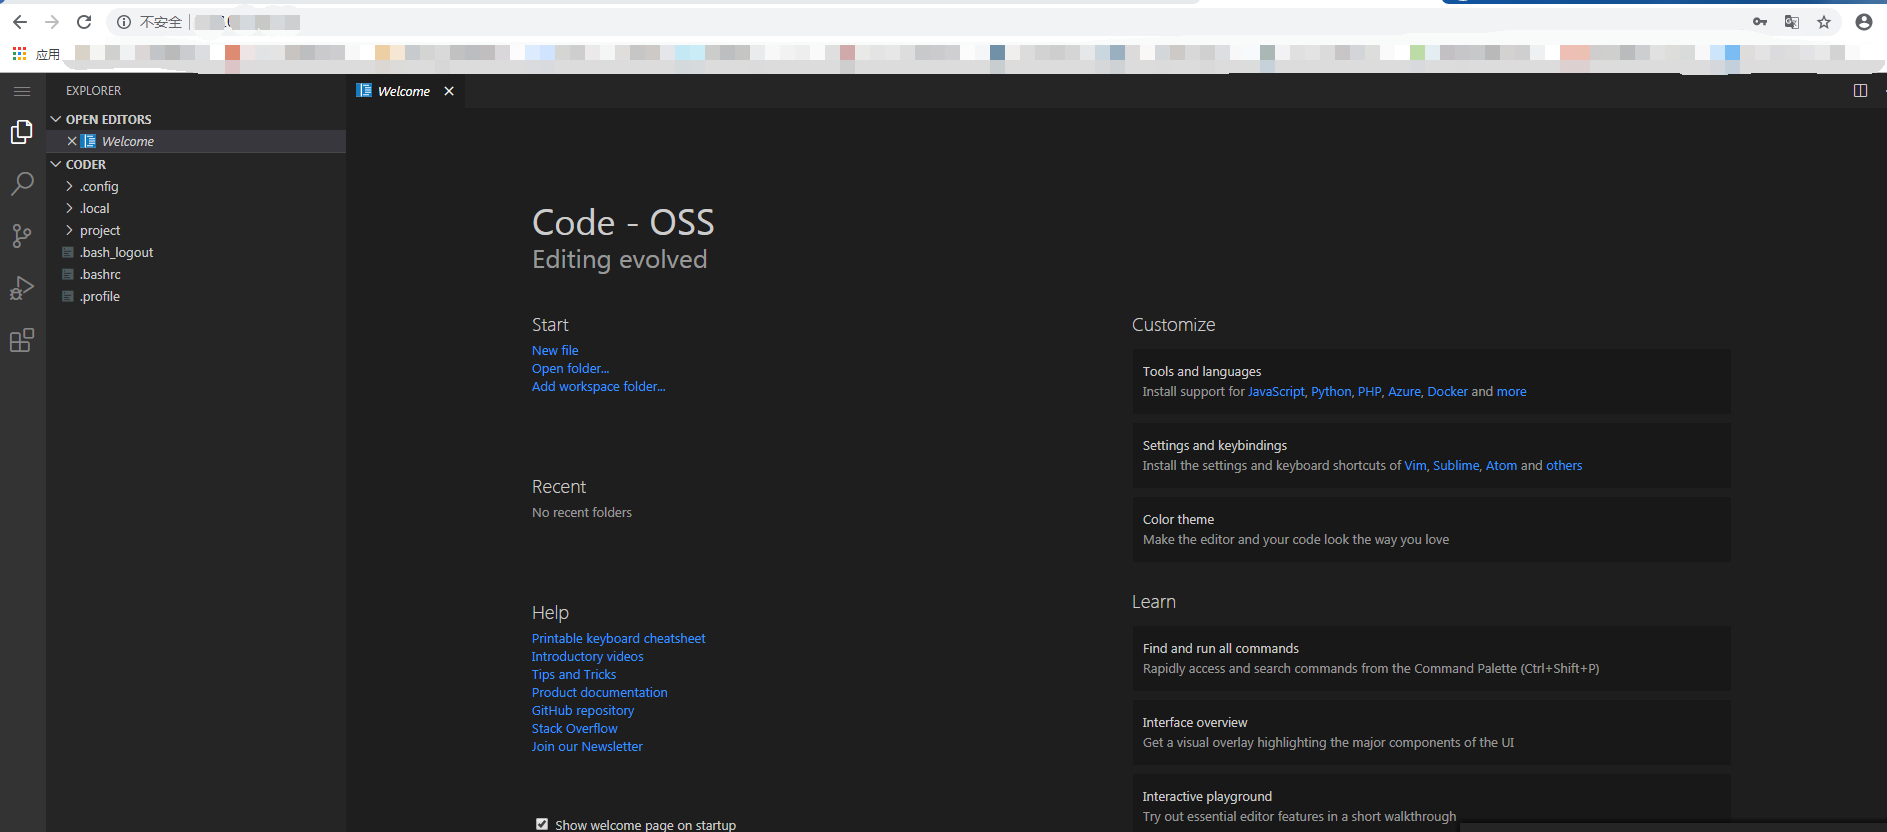Open the Source Control view
Image resolution: width=1887 pixels, height=832 pixels.
click(x=22, y=236)
